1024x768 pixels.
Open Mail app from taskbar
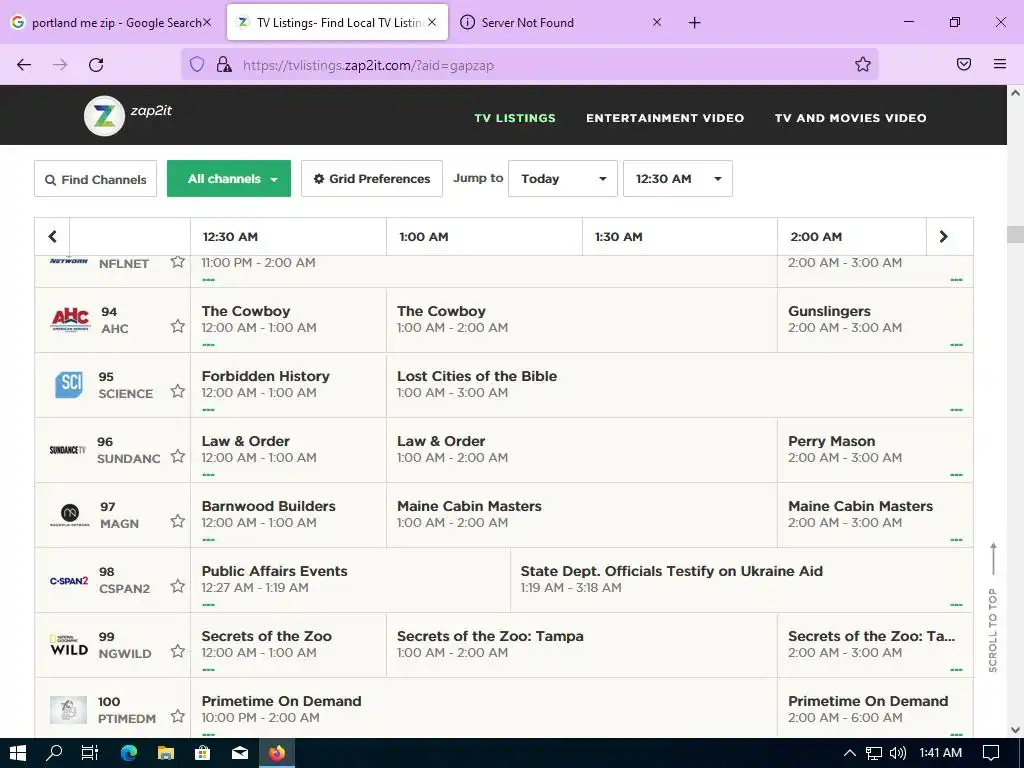[x=240, y=753]
